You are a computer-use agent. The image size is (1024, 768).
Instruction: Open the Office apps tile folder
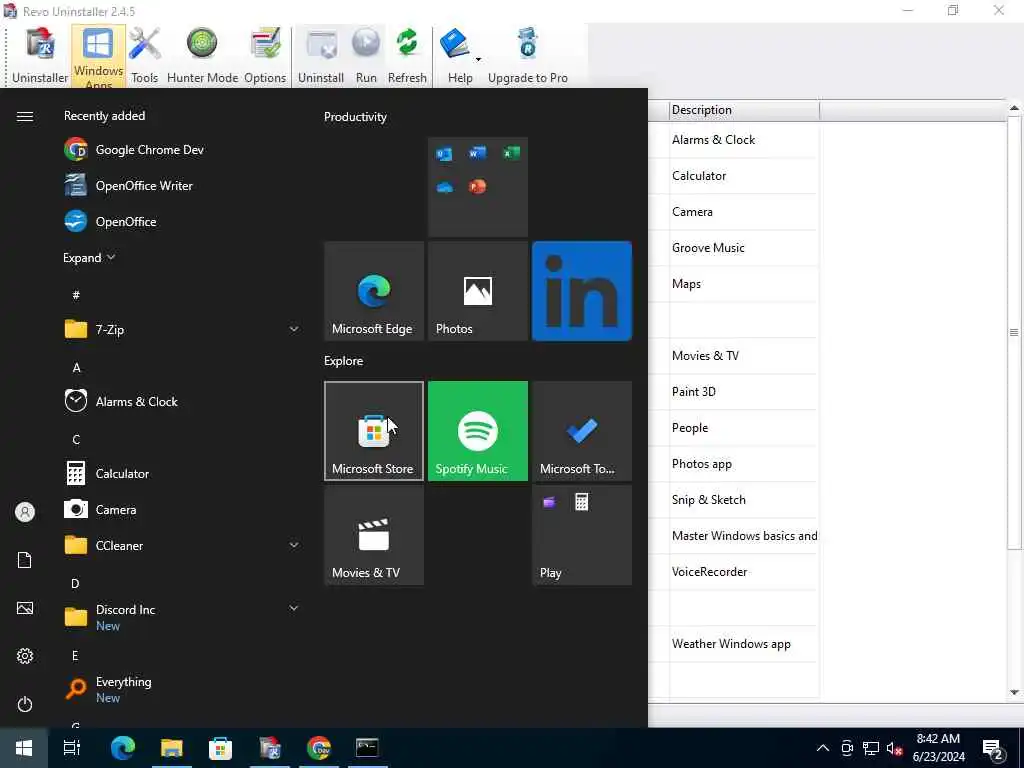[x=478, y=187]
